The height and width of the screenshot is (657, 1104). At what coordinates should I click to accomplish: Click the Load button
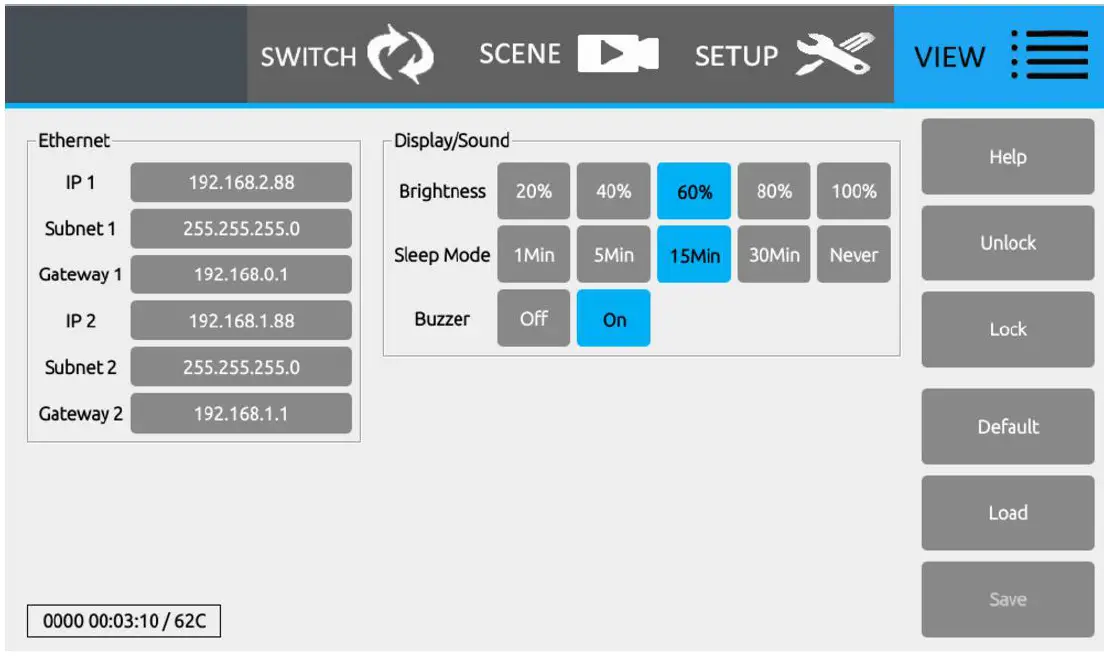(x=1007, y=513)
